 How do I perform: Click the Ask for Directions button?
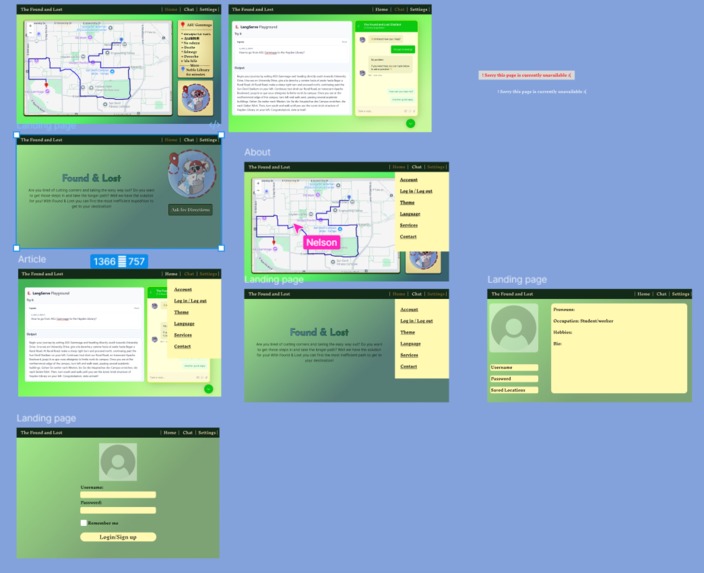tap(190, 210)
